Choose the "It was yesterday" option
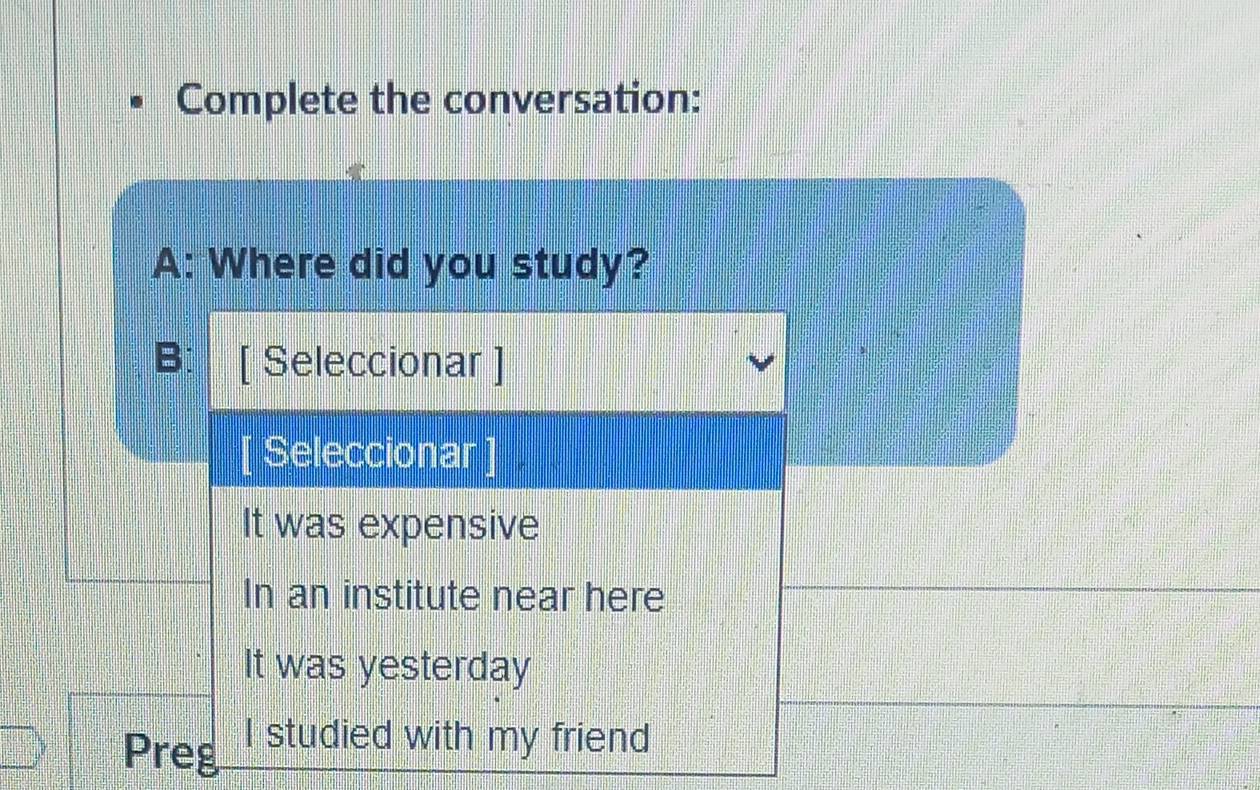 pyautogui.click(x=387, y=667)
